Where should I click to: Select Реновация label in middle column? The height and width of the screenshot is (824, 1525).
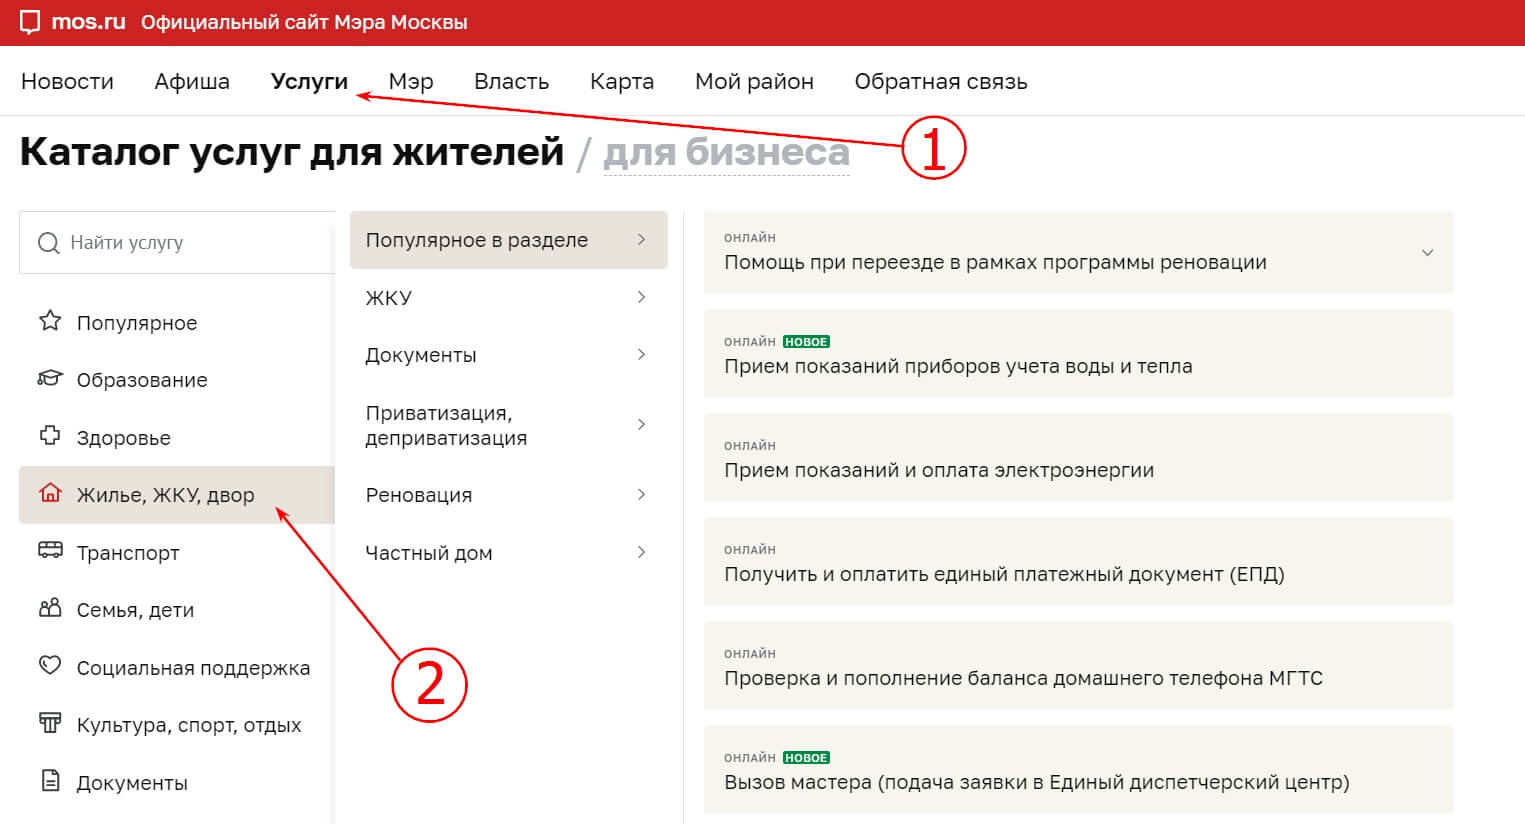419,495
